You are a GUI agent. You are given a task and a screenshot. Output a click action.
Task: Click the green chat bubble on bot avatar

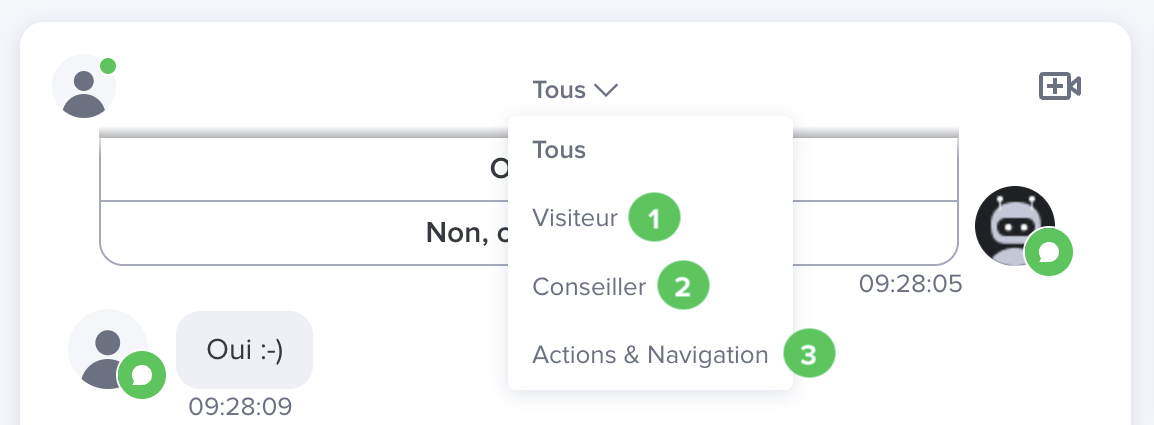pos(1049,252)
